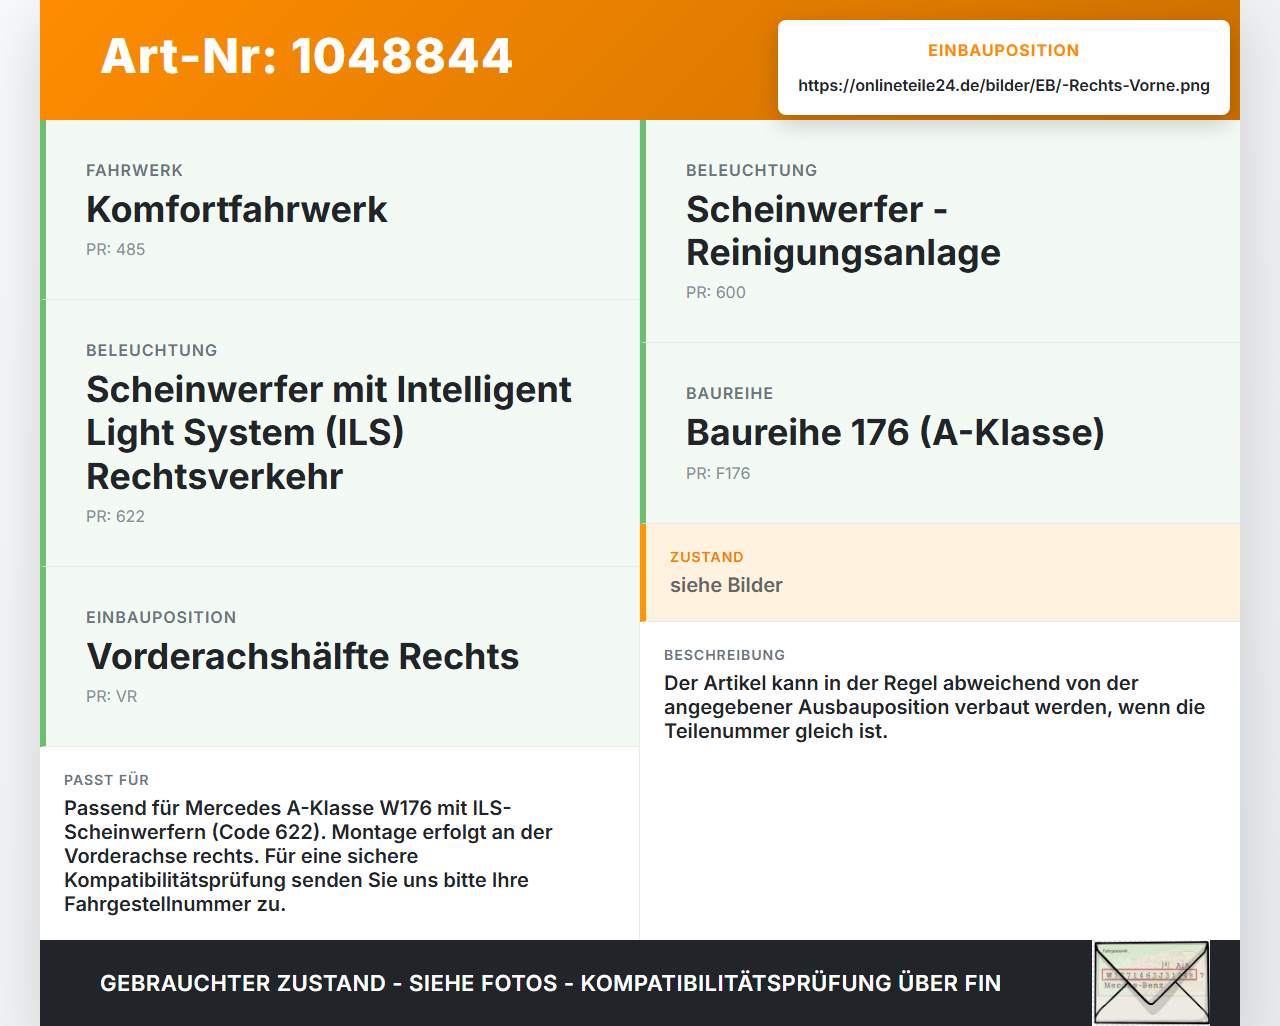
Task: Click 'BELEUCHTUNG' label above Intelligent Light System
Action: click(x=151, y=350)
